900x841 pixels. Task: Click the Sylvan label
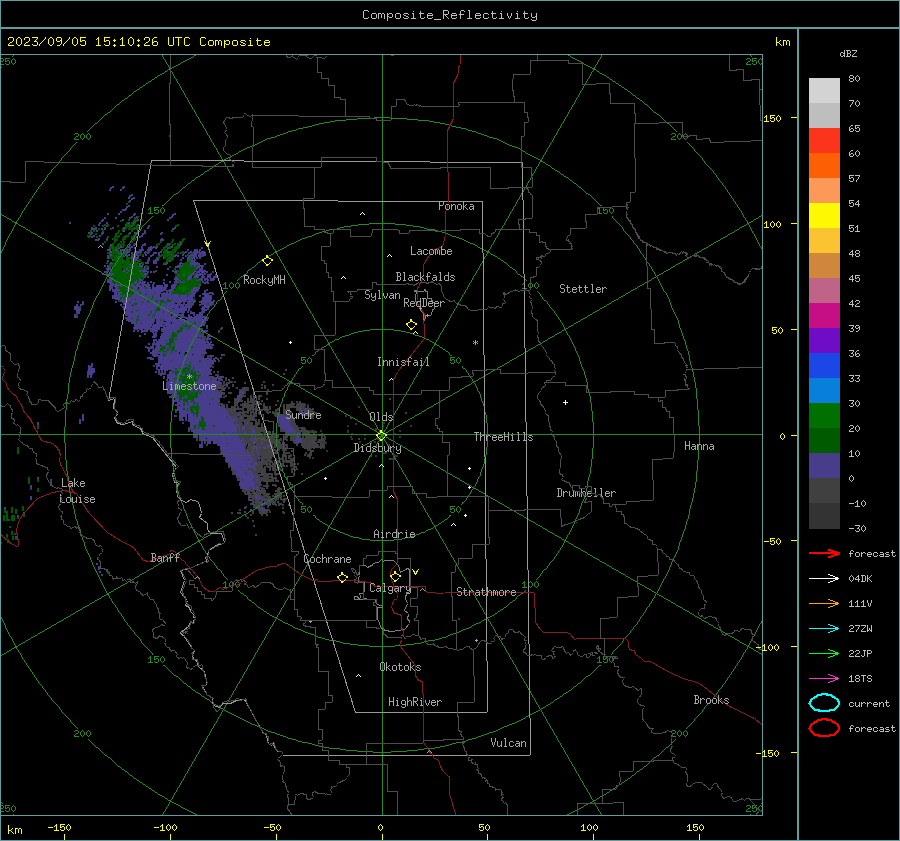click(x=382, y=295)
